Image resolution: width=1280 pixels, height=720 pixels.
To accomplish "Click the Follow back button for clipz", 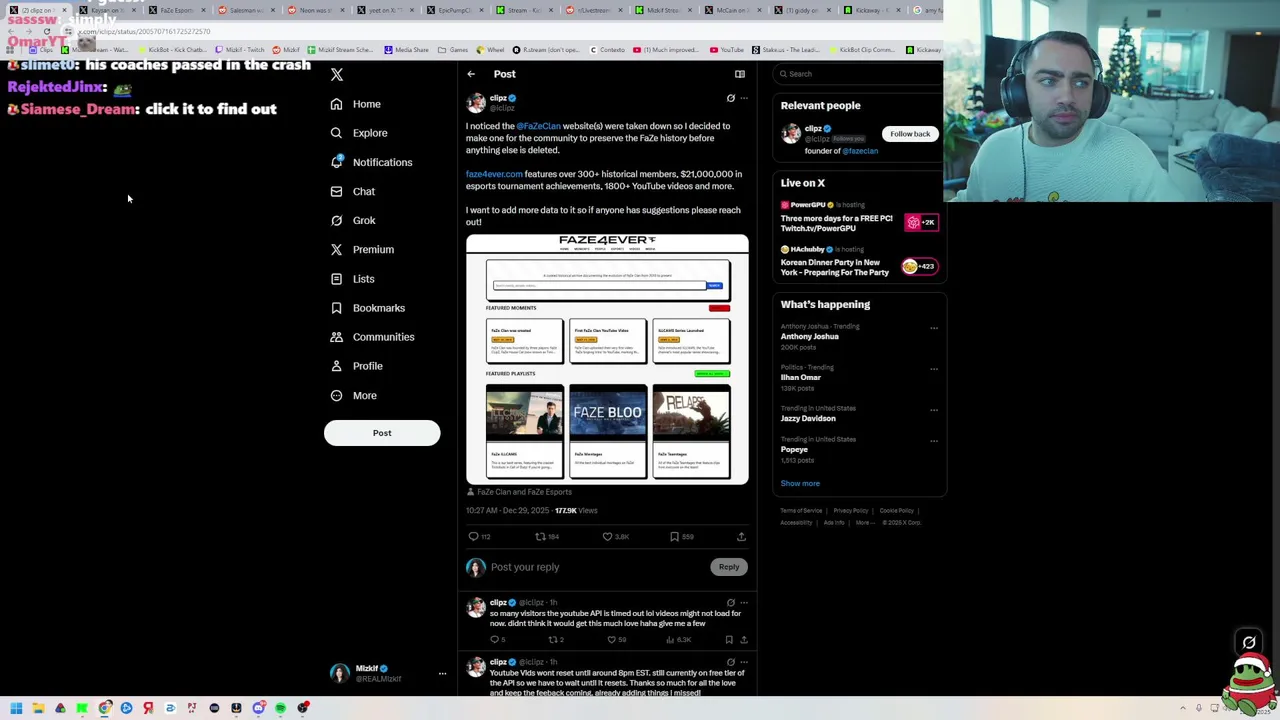I will tap(910, 134).
